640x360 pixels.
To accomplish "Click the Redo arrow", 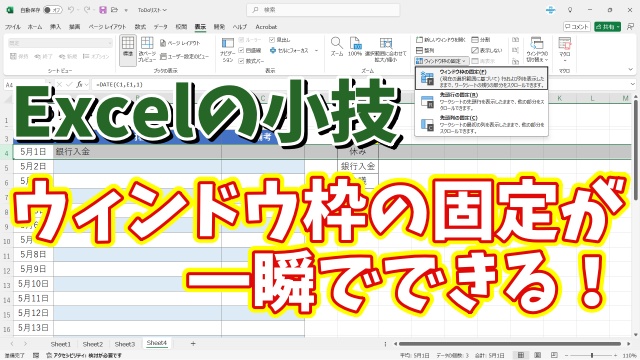I will pyautogui.click(x=87, y=10).
